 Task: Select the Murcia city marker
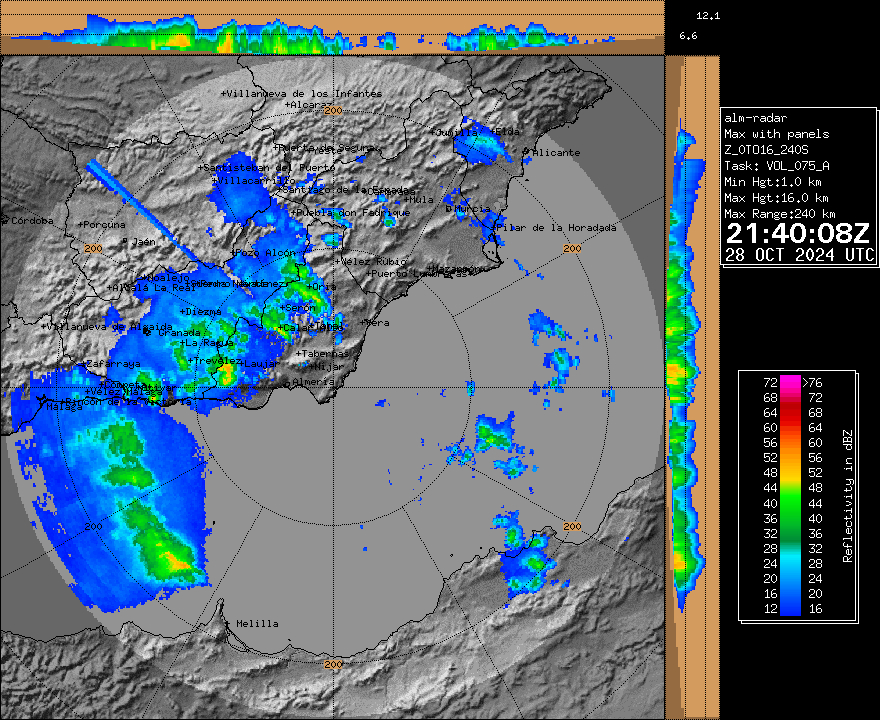pyautogui.click(x=449, y=209)
